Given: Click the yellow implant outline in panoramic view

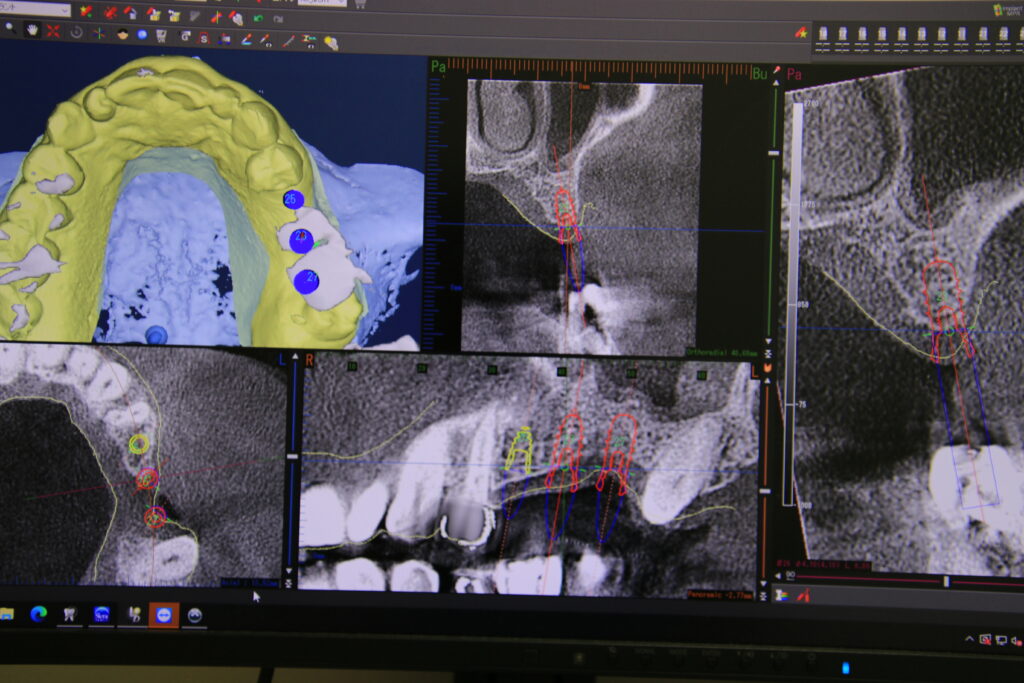Looking at the screenshot, I should click(520, 449).
